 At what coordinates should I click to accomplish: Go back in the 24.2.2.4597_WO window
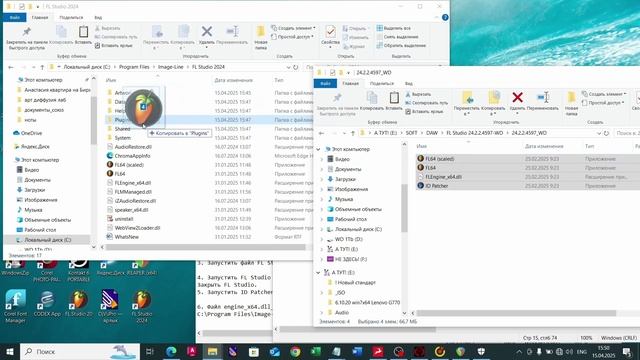322,133
